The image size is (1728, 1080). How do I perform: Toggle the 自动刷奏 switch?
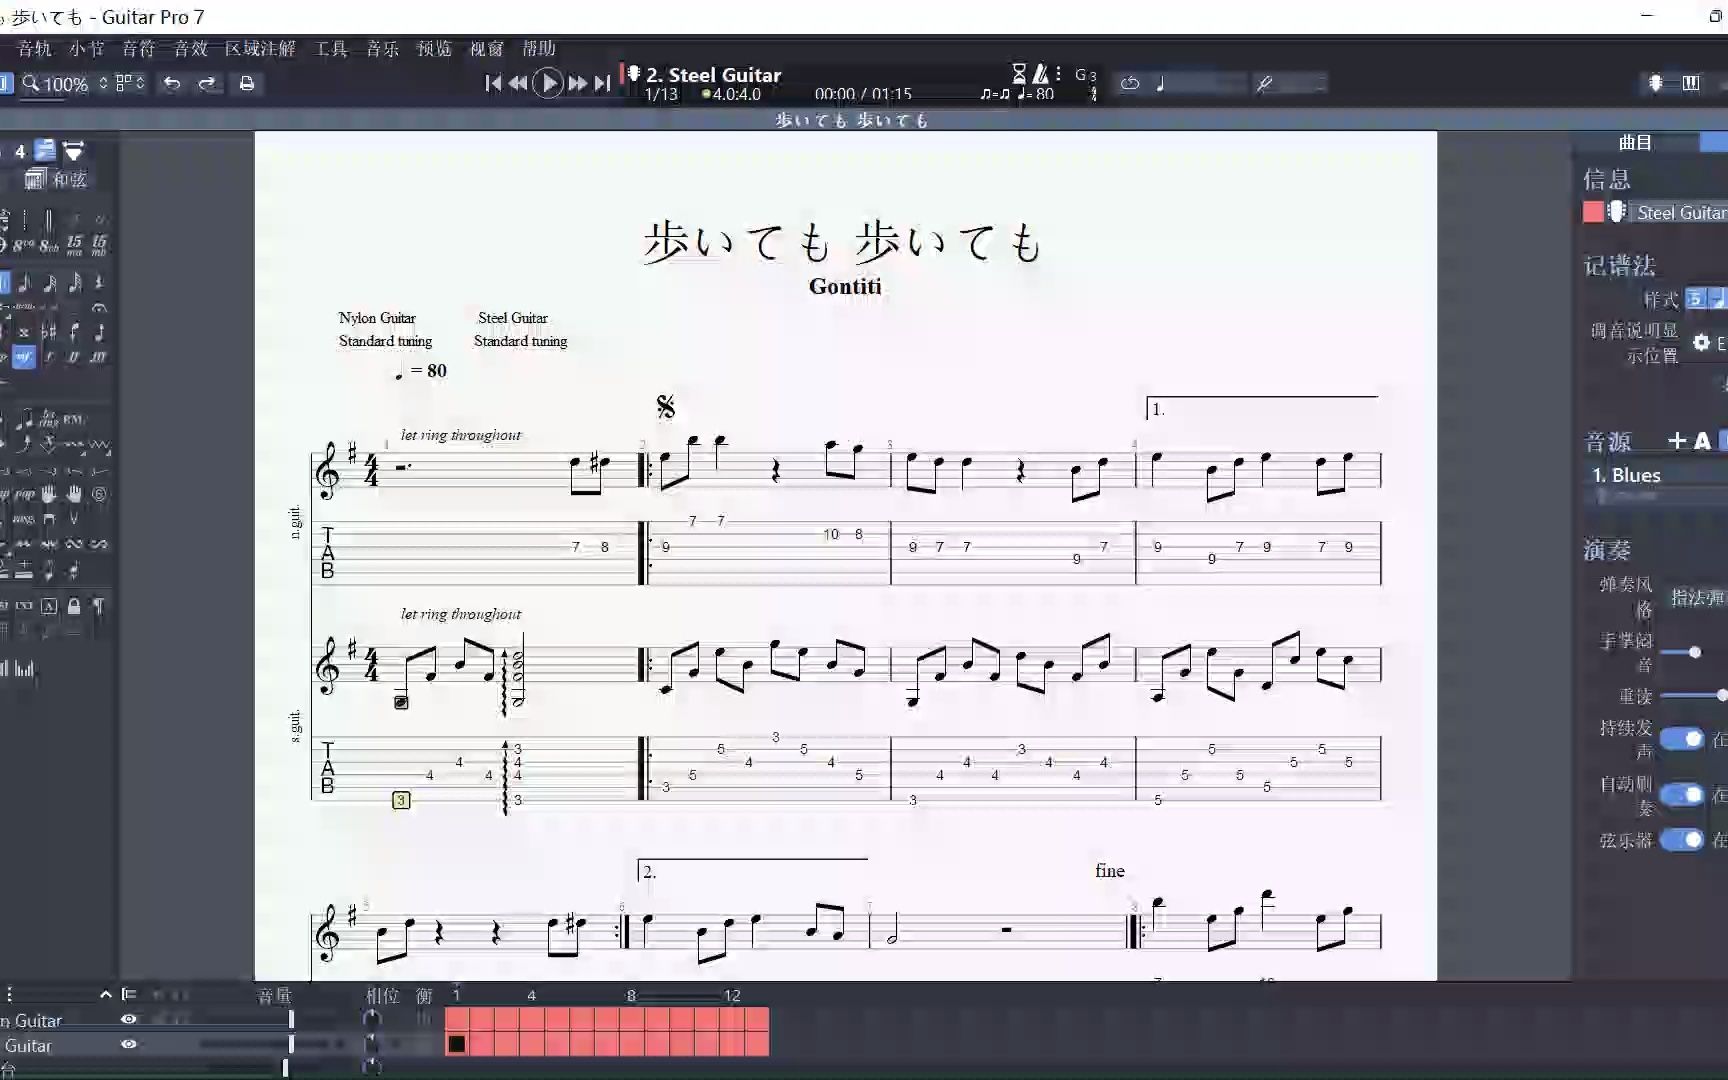[x=1682, y=795]
